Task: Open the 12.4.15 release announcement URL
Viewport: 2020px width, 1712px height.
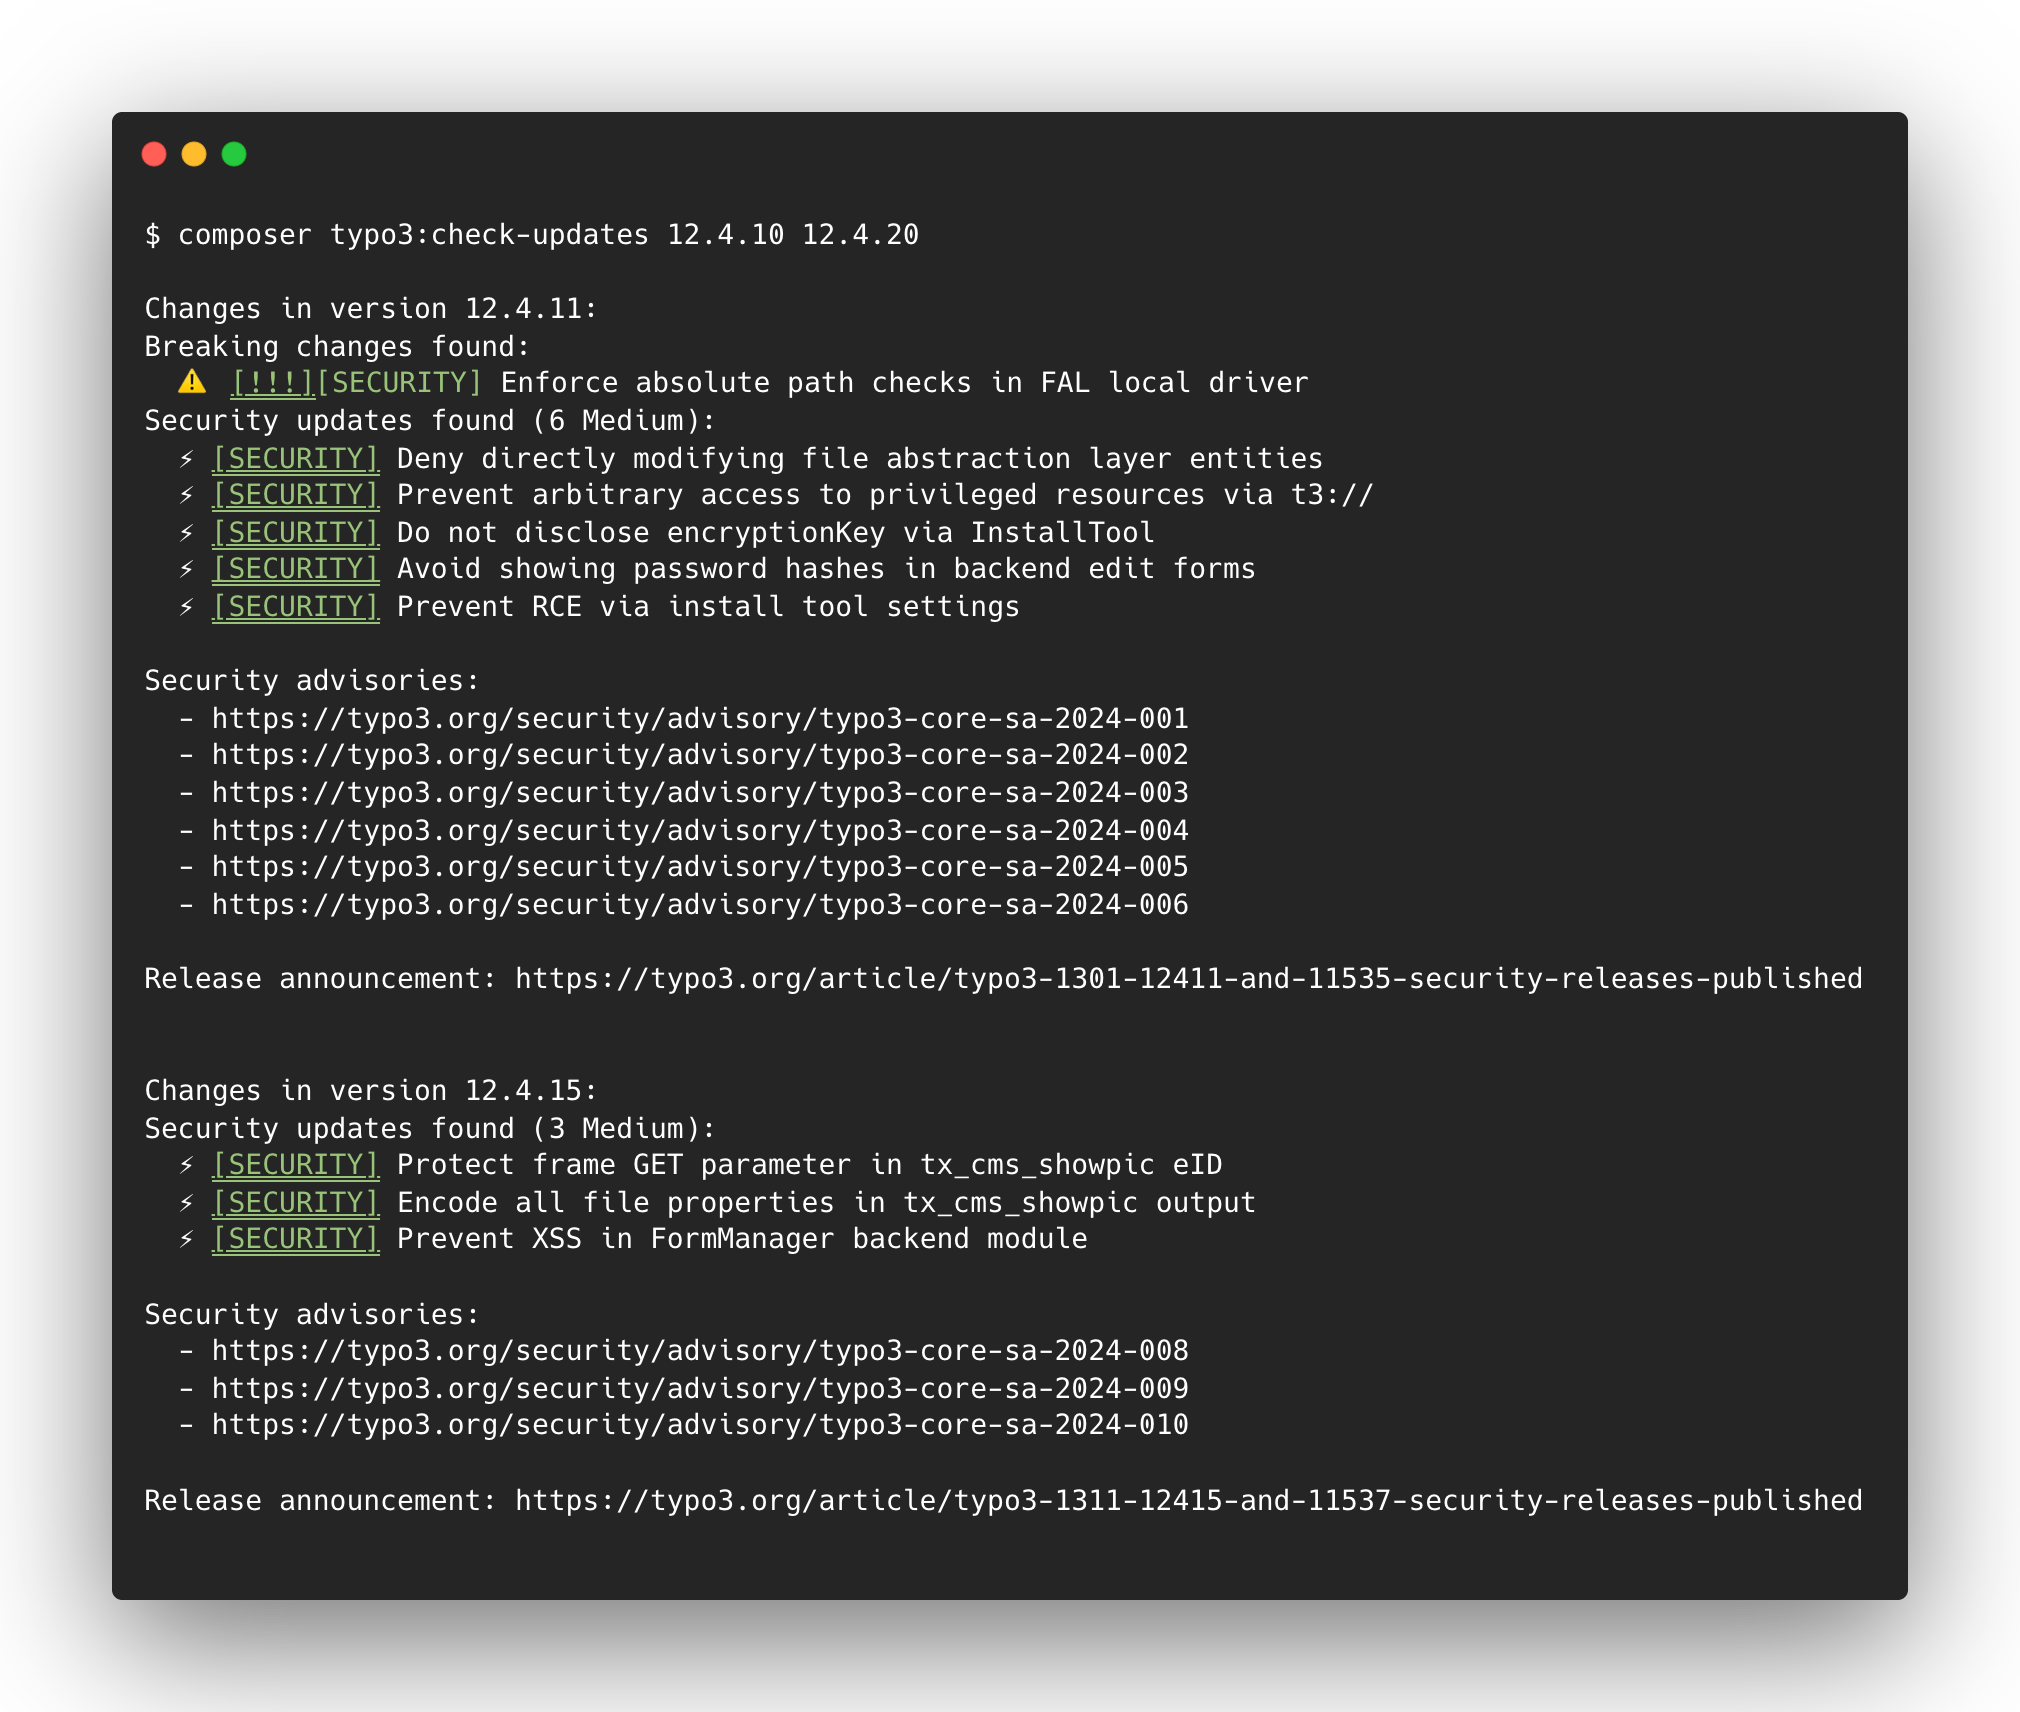Action: tap(1188, 1501)
